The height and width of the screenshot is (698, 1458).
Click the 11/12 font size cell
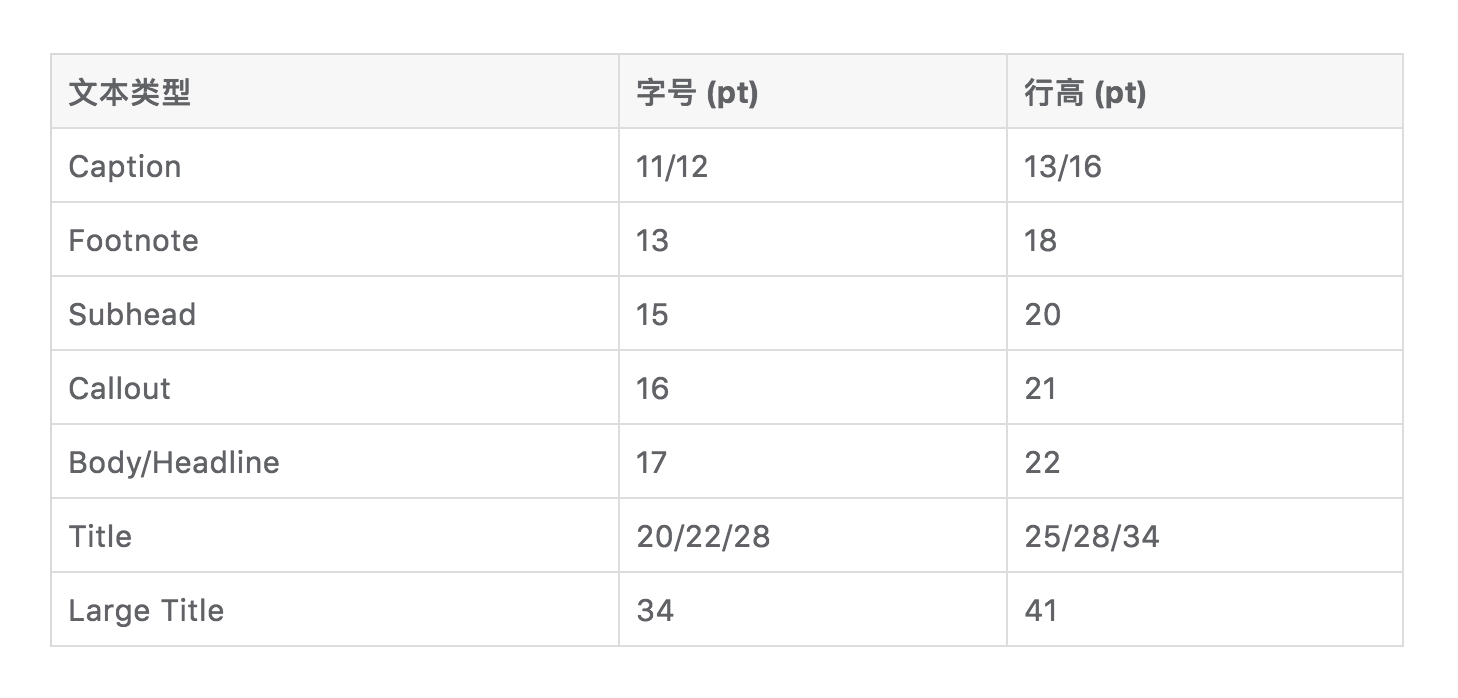click(x=672, y=166)
